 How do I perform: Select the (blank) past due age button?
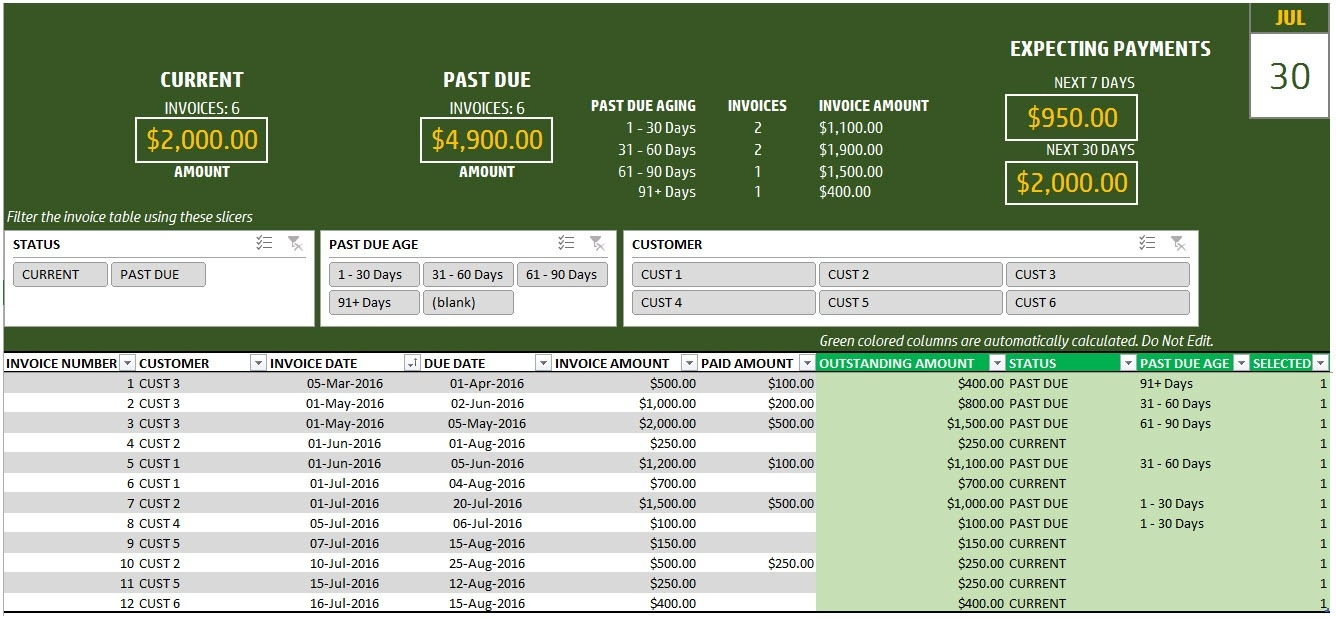468,303
